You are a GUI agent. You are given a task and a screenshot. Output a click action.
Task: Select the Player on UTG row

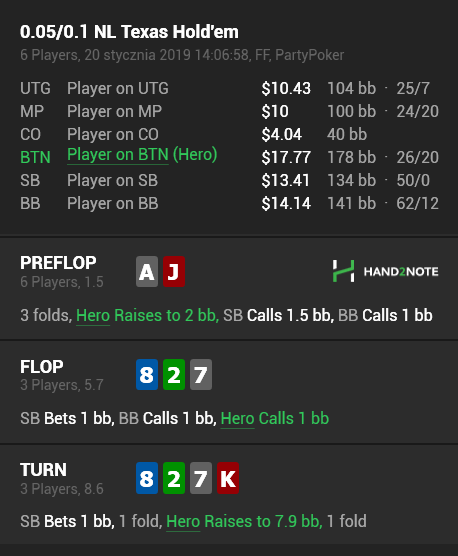[229, 88]
